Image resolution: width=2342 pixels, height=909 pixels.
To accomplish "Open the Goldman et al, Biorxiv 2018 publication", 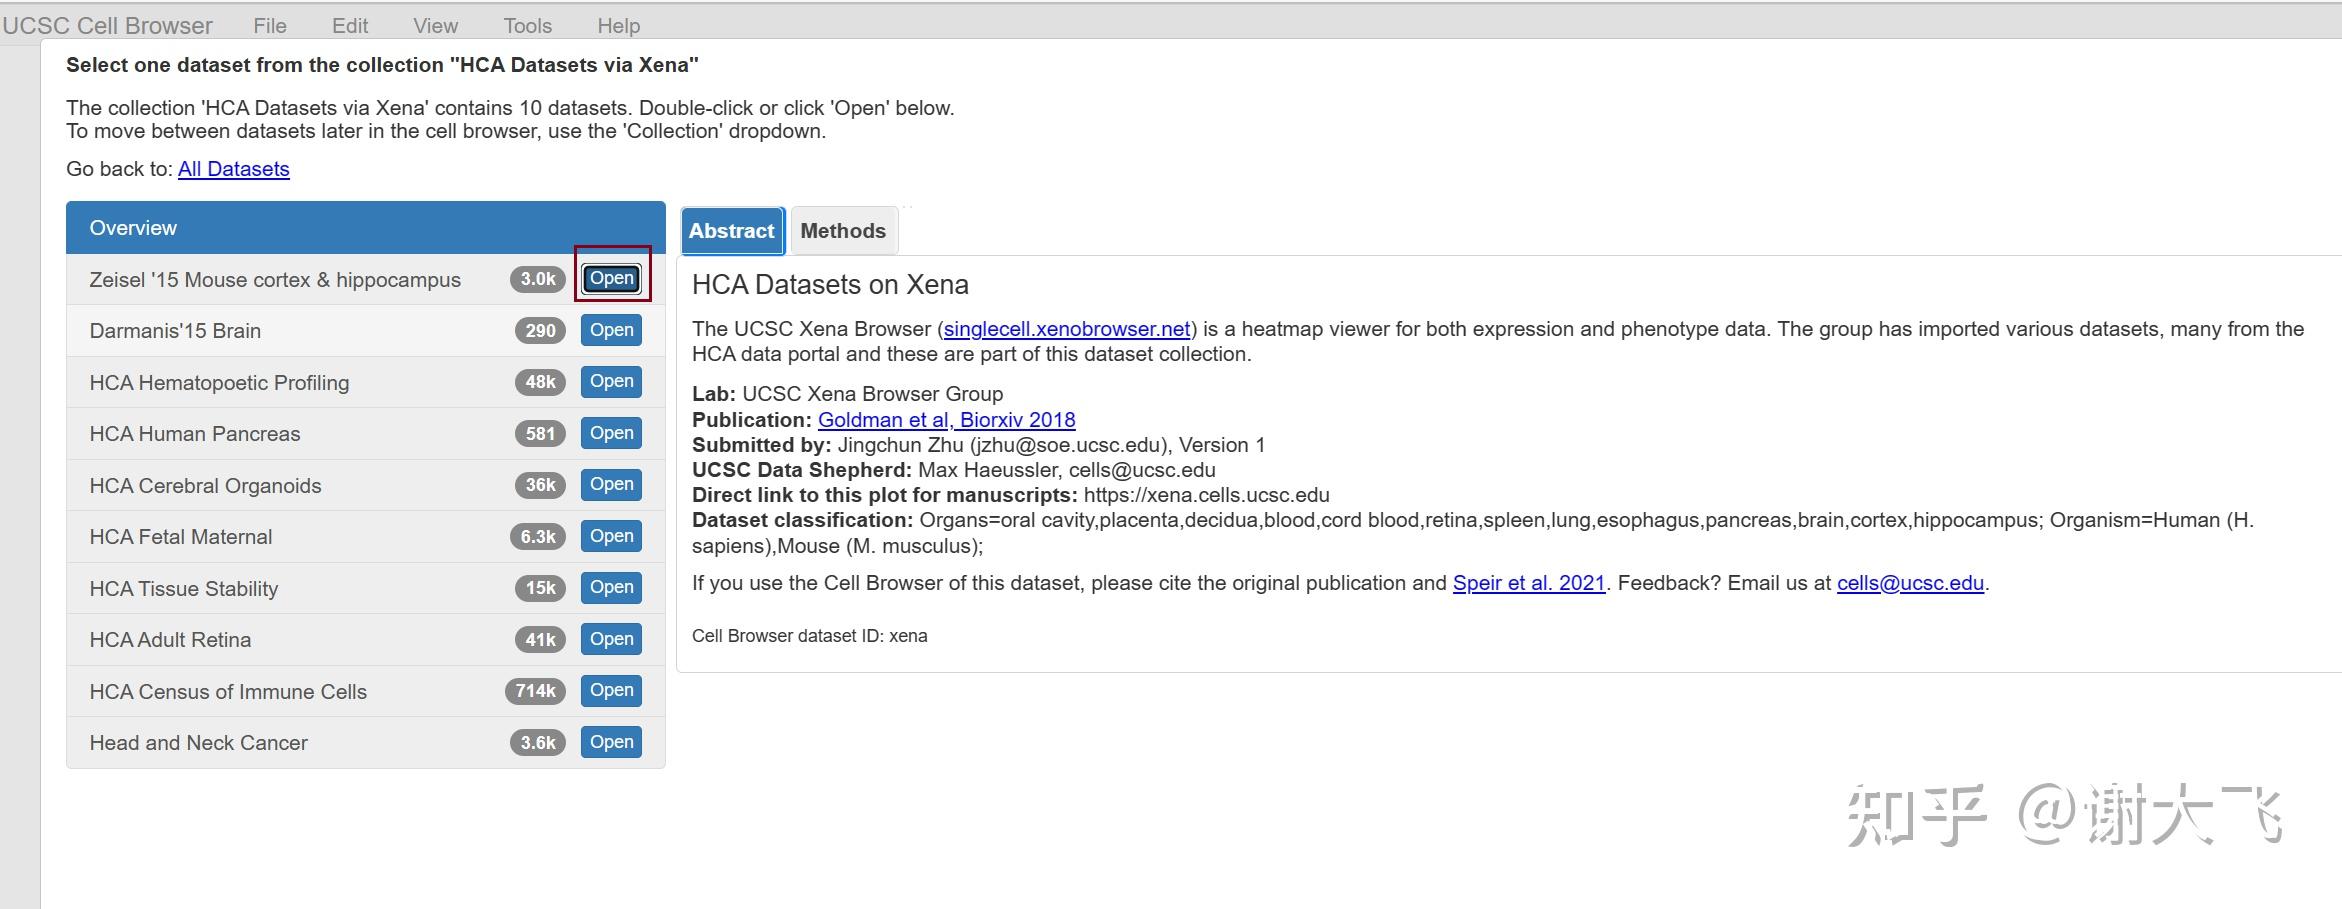I will [946, 419].
